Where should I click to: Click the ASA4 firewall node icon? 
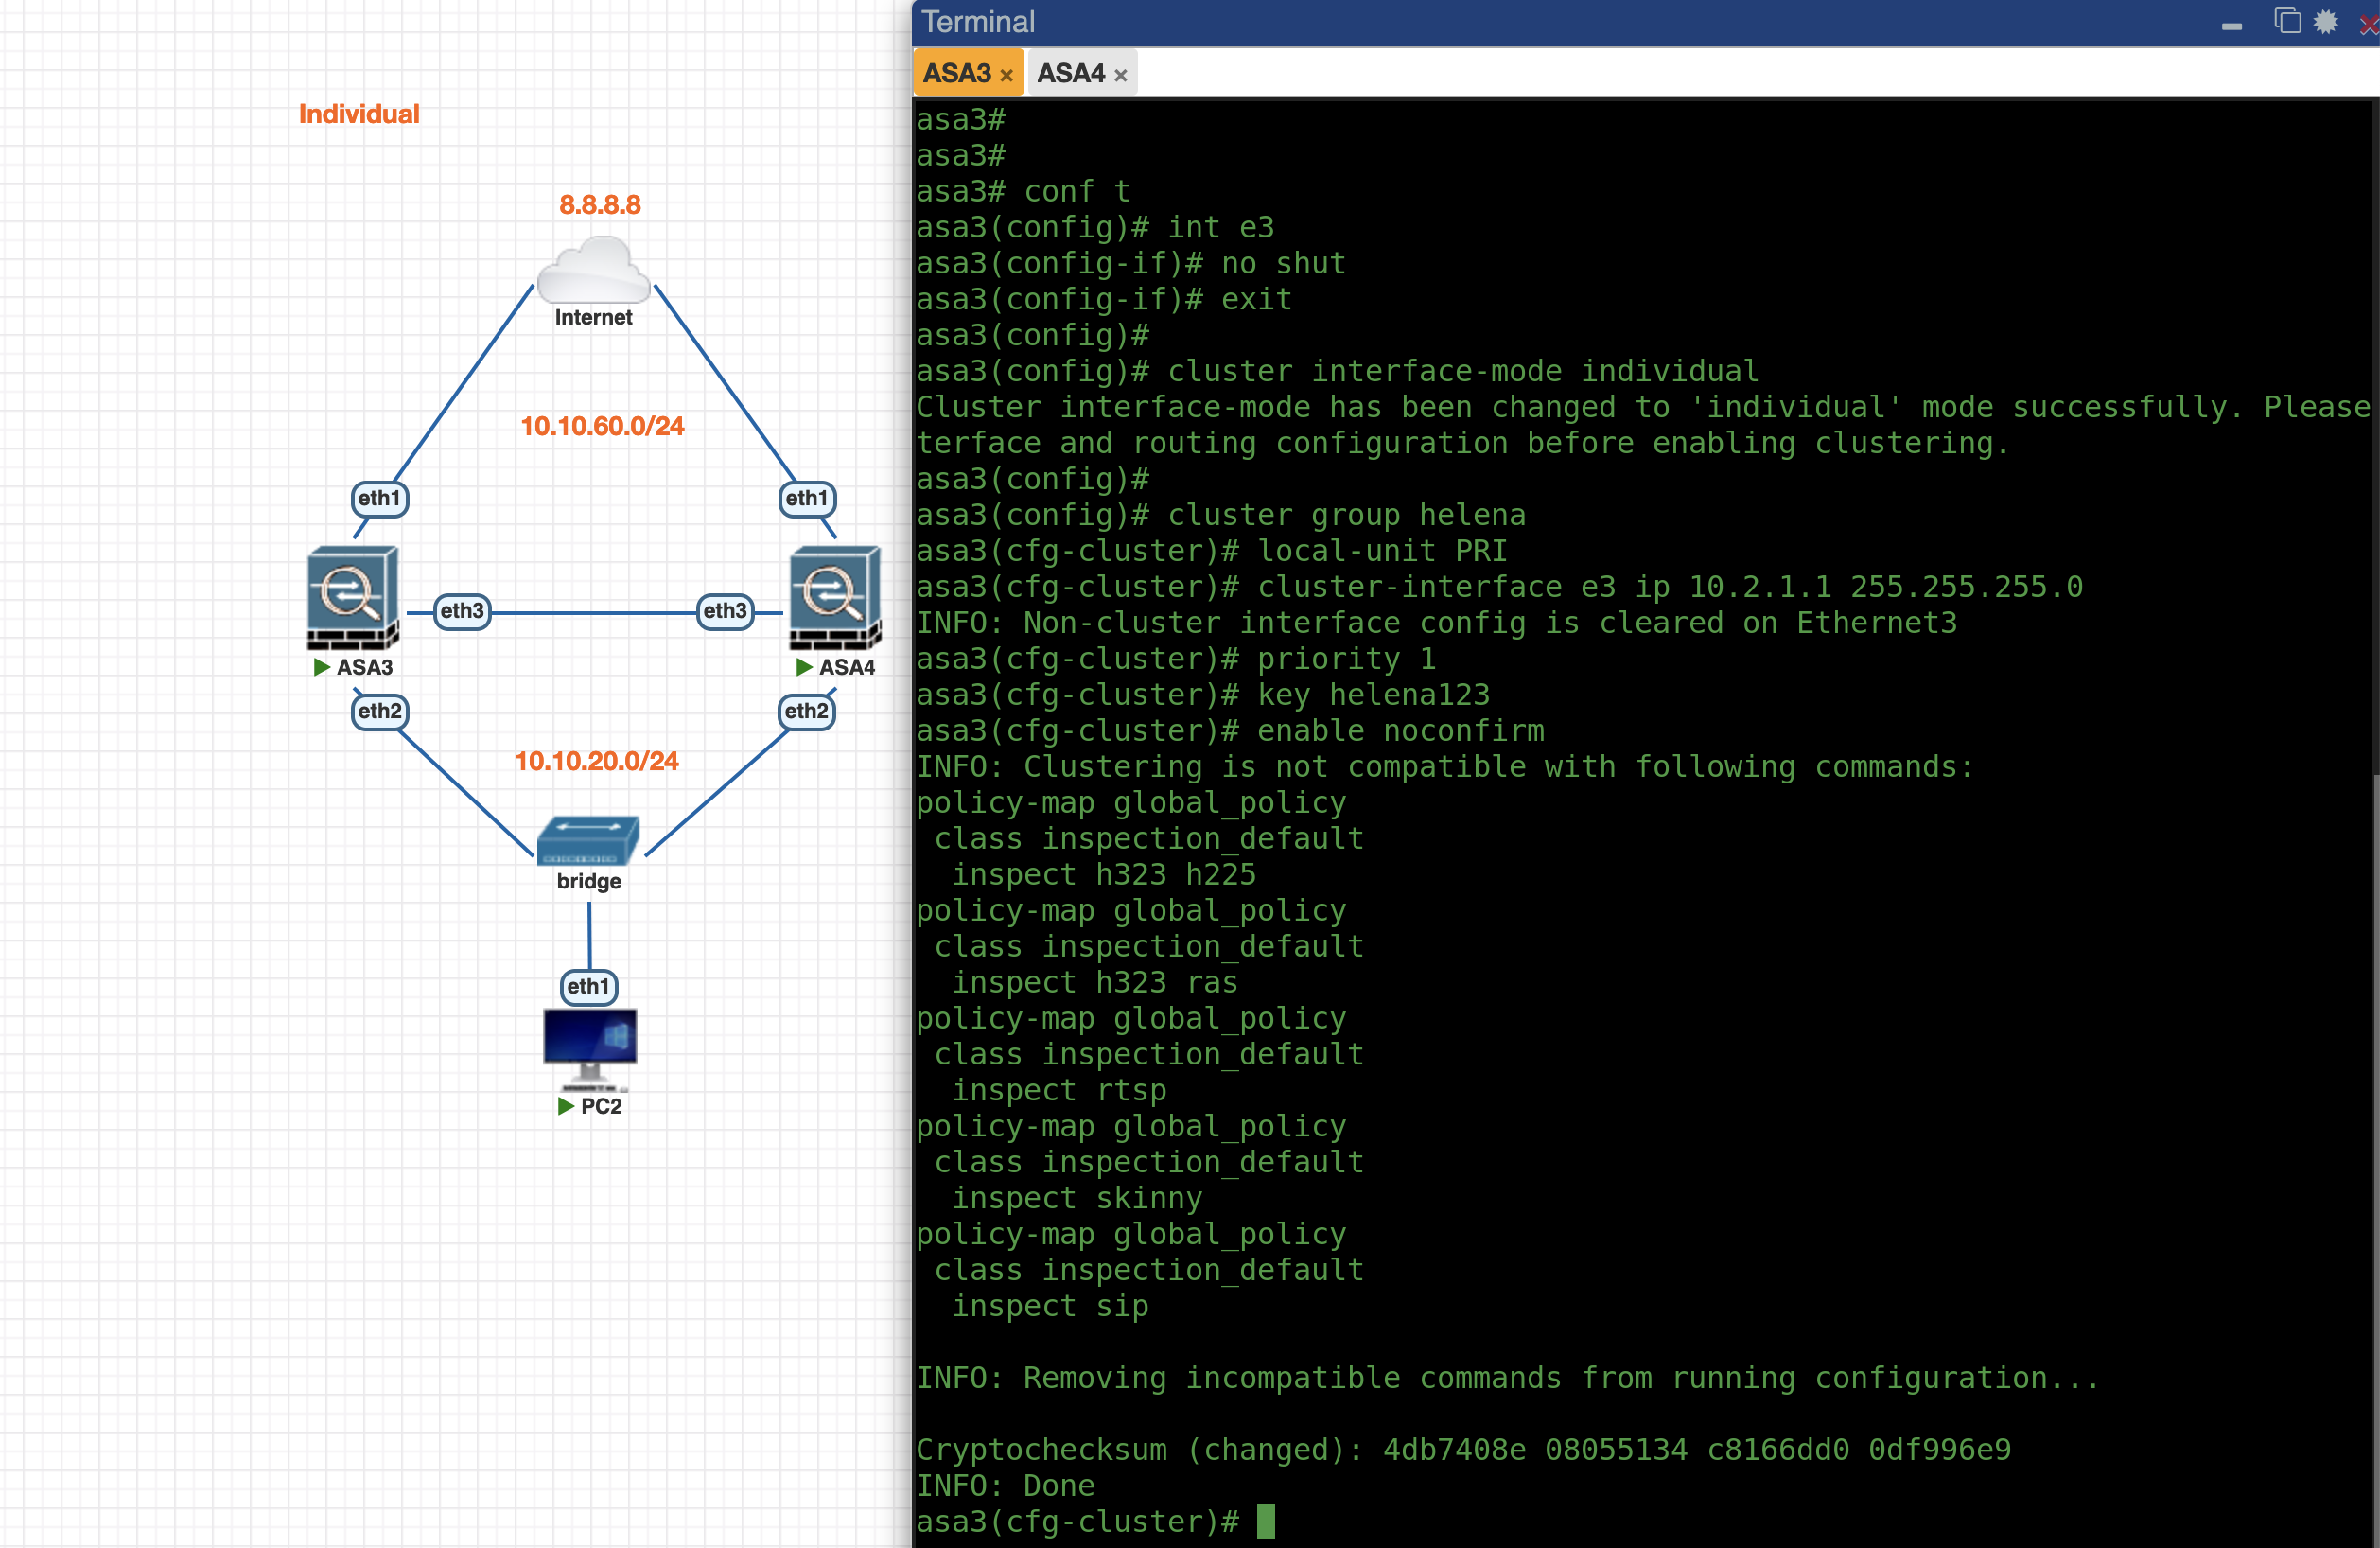point(835,597)
